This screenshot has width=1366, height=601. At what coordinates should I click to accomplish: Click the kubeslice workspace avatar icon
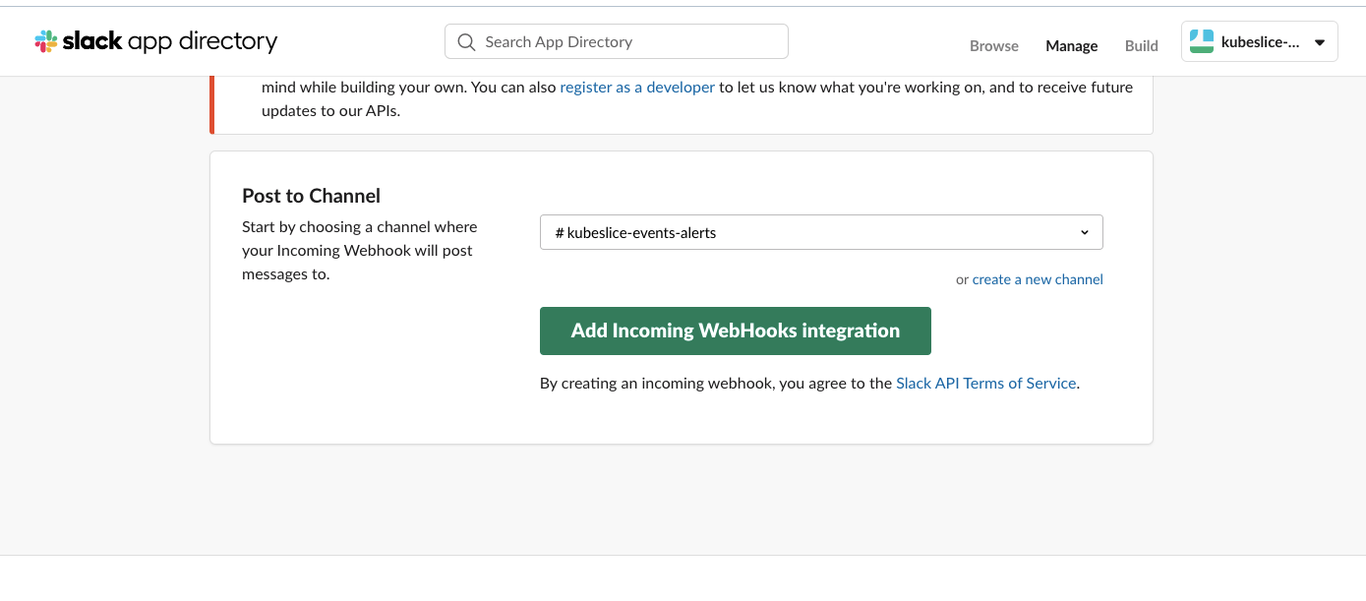click(1201, 42)
